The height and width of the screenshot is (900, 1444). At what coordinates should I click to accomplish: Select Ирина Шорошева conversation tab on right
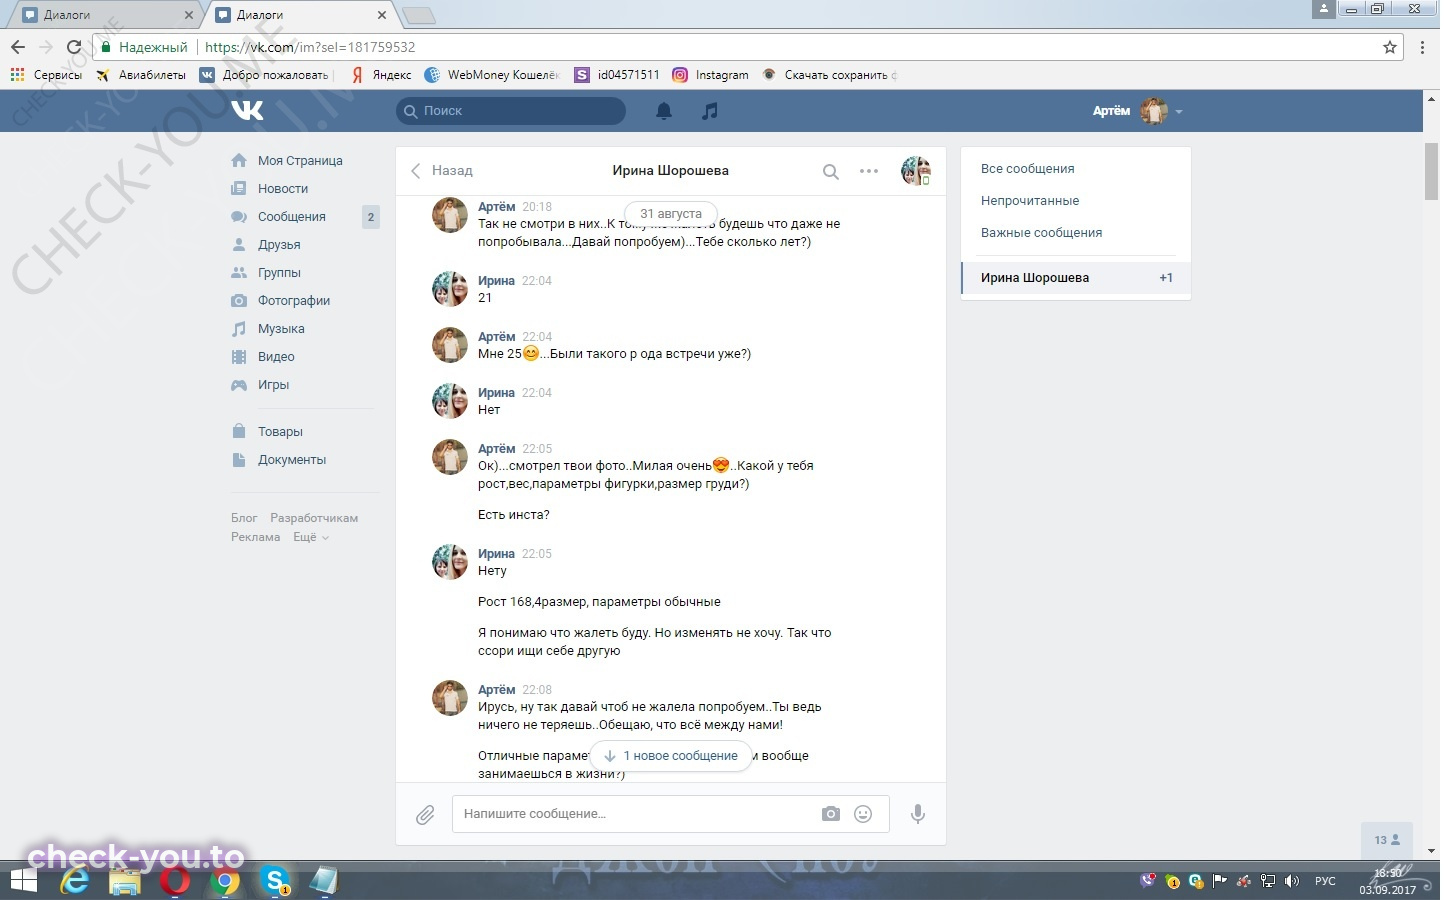[x=1076, y=278]
